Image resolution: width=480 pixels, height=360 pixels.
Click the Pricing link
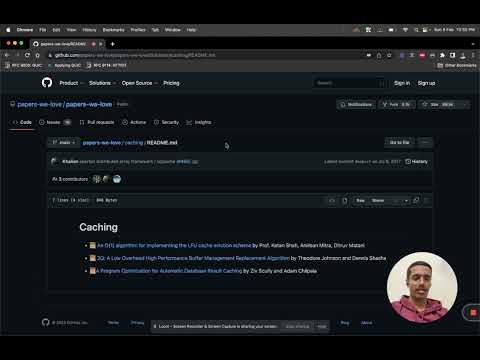coord(171,83)
